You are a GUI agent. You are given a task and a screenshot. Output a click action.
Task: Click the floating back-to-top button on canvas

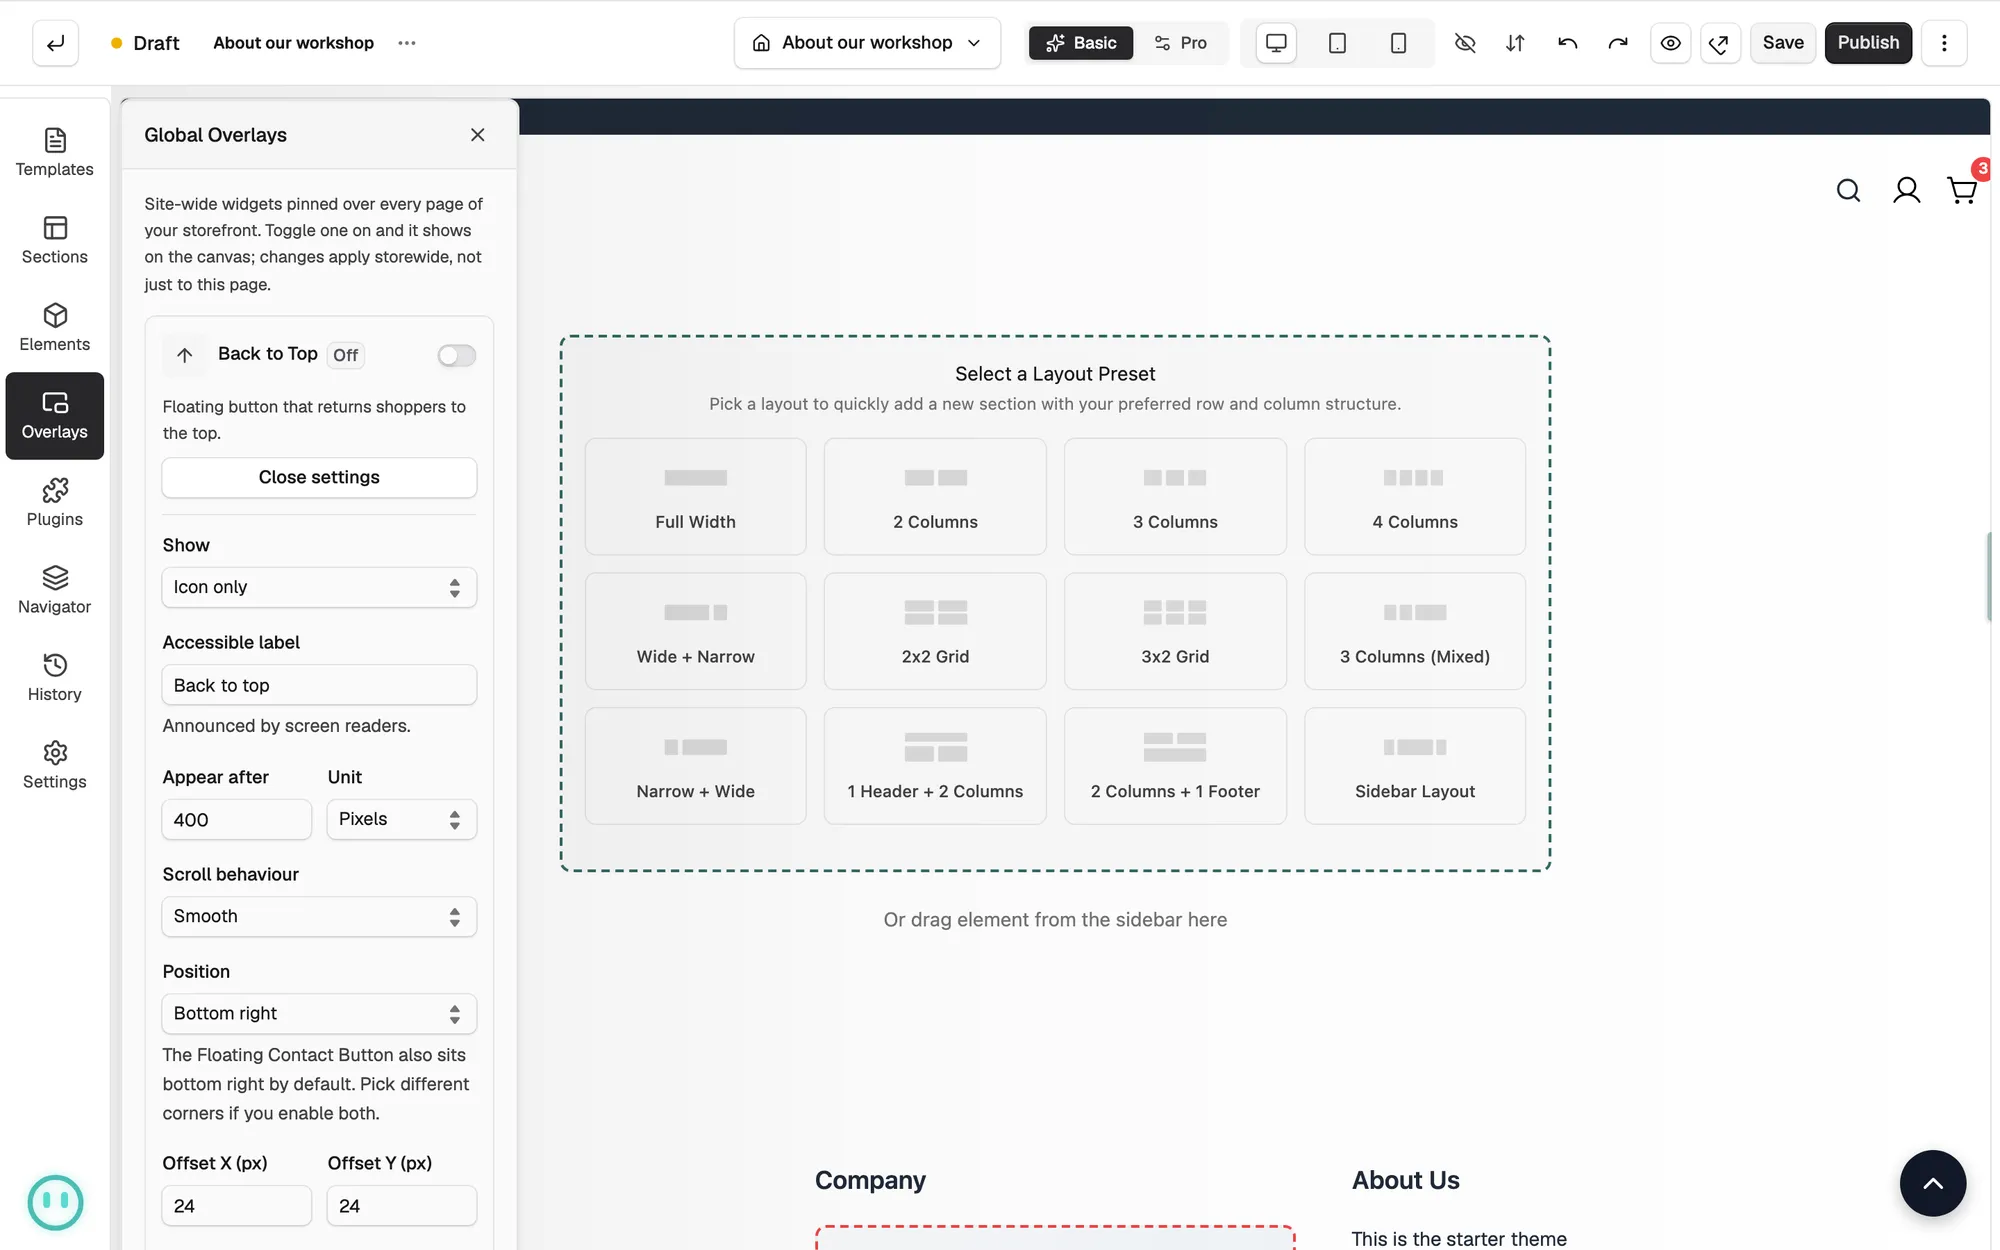tap(1932, 1183)
